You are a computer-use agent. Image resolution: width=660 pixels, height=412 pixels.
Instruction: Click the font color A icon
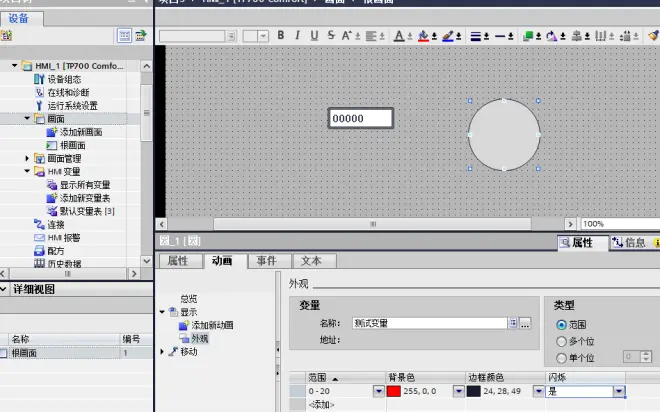click(x=399, y=36)
